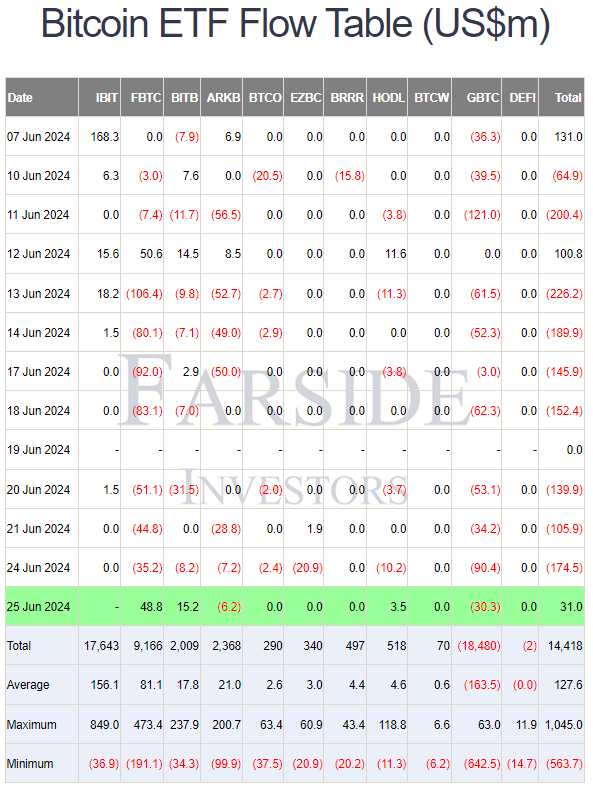This screenshot has width=593, height=791.
Task: Click the FBTC column header
Action: click(142, 97)
